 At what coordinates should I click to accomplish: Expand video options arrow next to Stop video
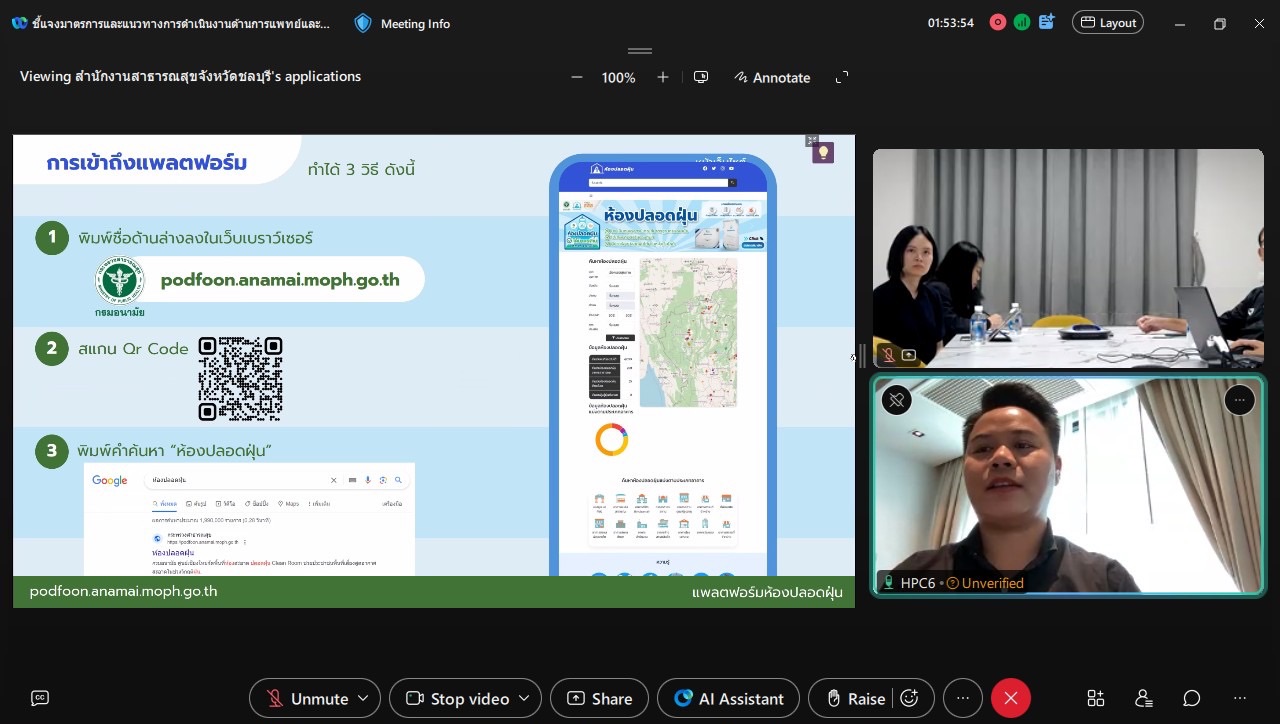click(x=524, y=698)
